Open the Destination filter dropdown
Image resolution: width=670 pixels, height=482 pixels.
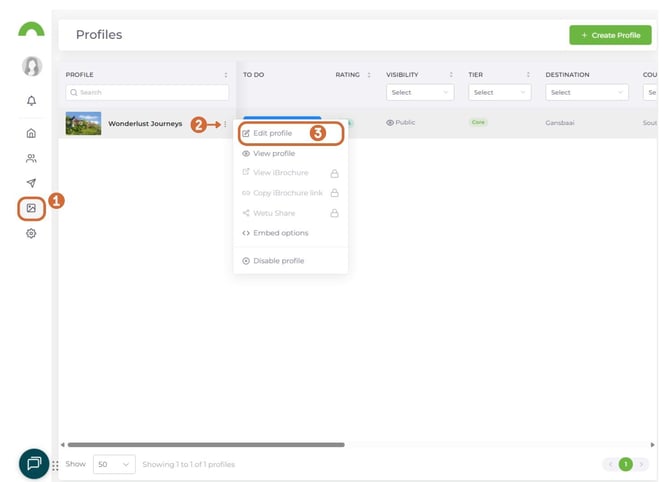586,92
